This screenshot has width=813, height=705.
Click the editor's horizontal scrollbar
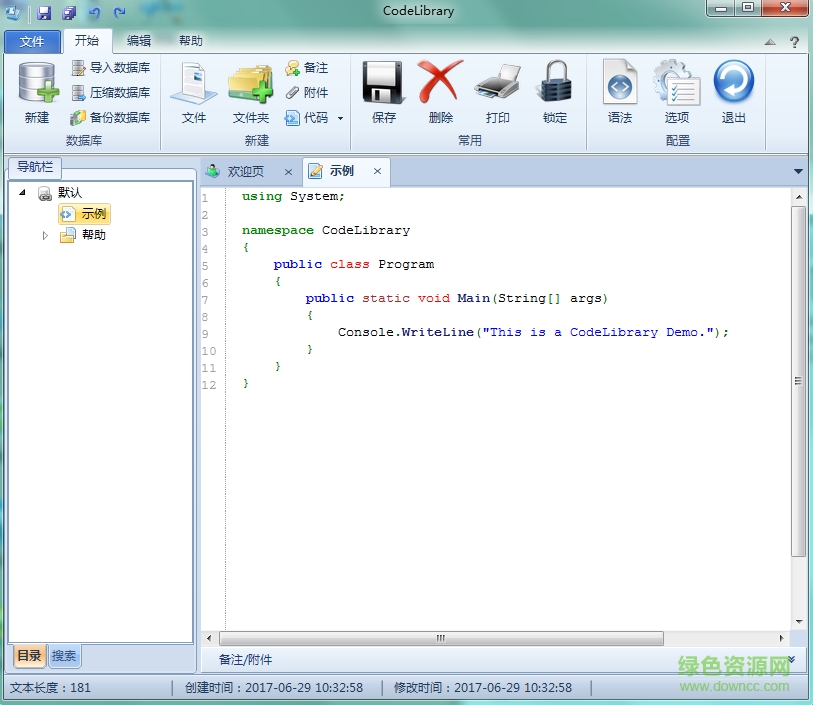(x=440, y=637)
